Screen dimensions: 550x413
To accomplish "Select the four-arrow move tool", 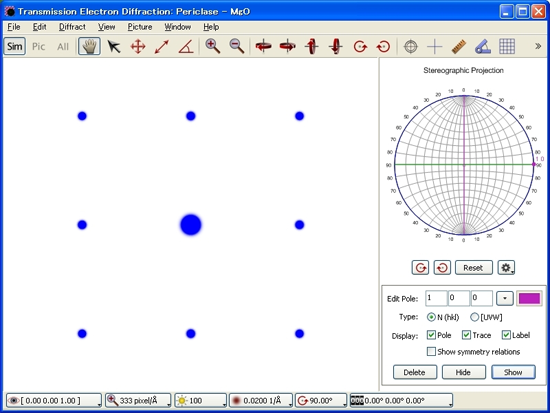I will (138, 46).
